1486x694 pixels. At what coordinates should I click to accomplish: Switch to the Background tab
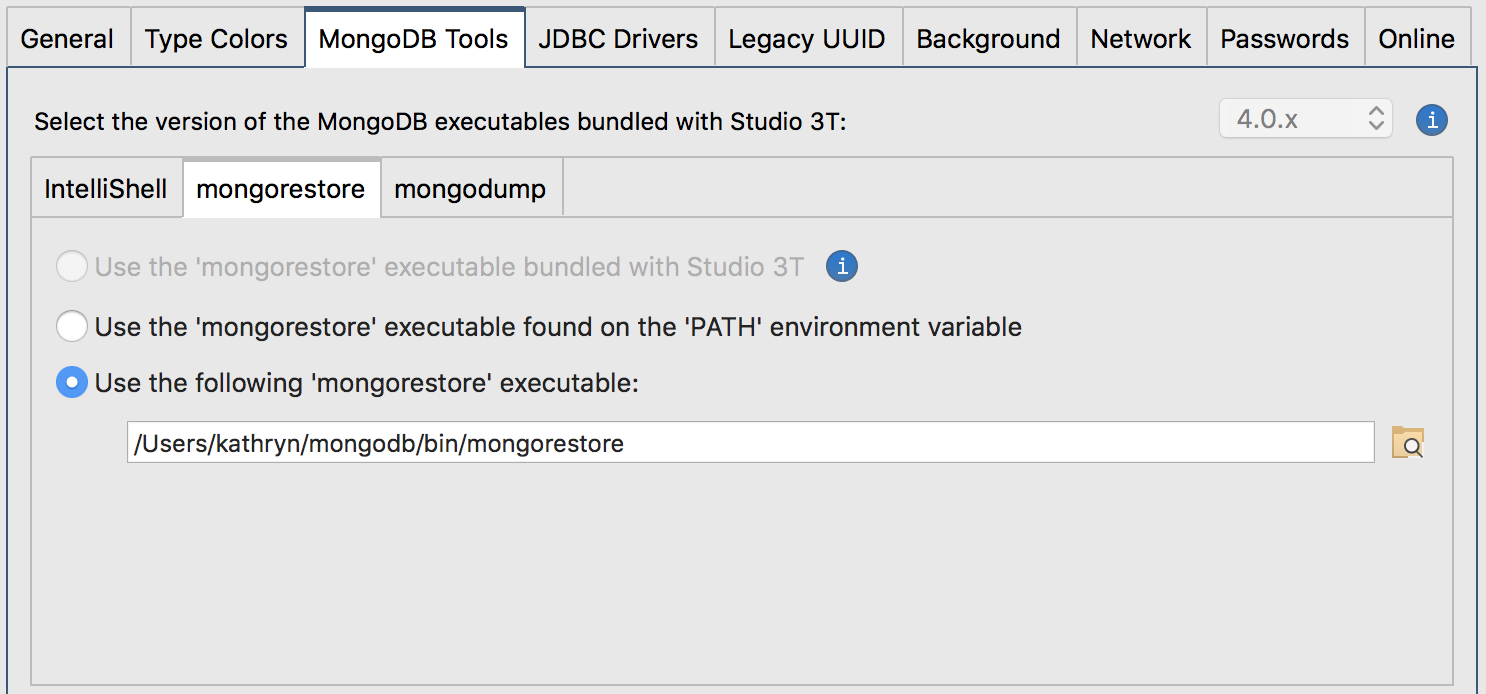988,39
